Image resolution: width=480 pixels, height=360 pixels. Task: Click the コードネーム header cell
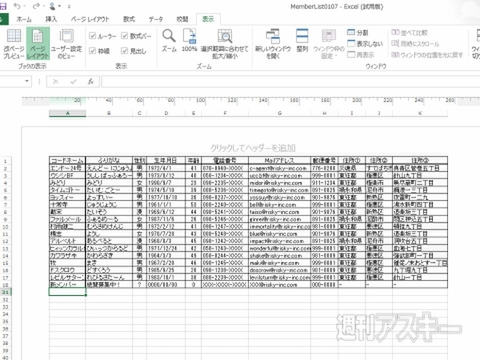[x=67, y=160]
